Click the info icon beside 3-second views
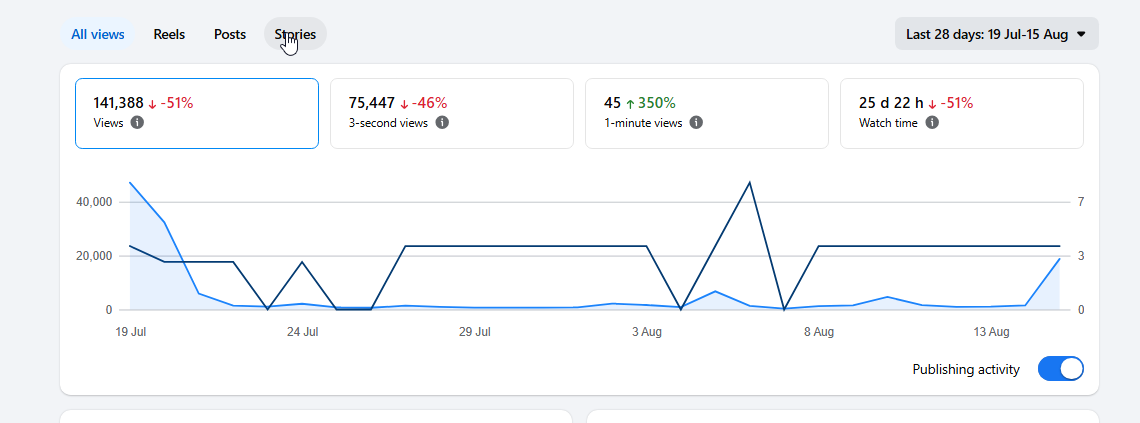 [442, 123]
